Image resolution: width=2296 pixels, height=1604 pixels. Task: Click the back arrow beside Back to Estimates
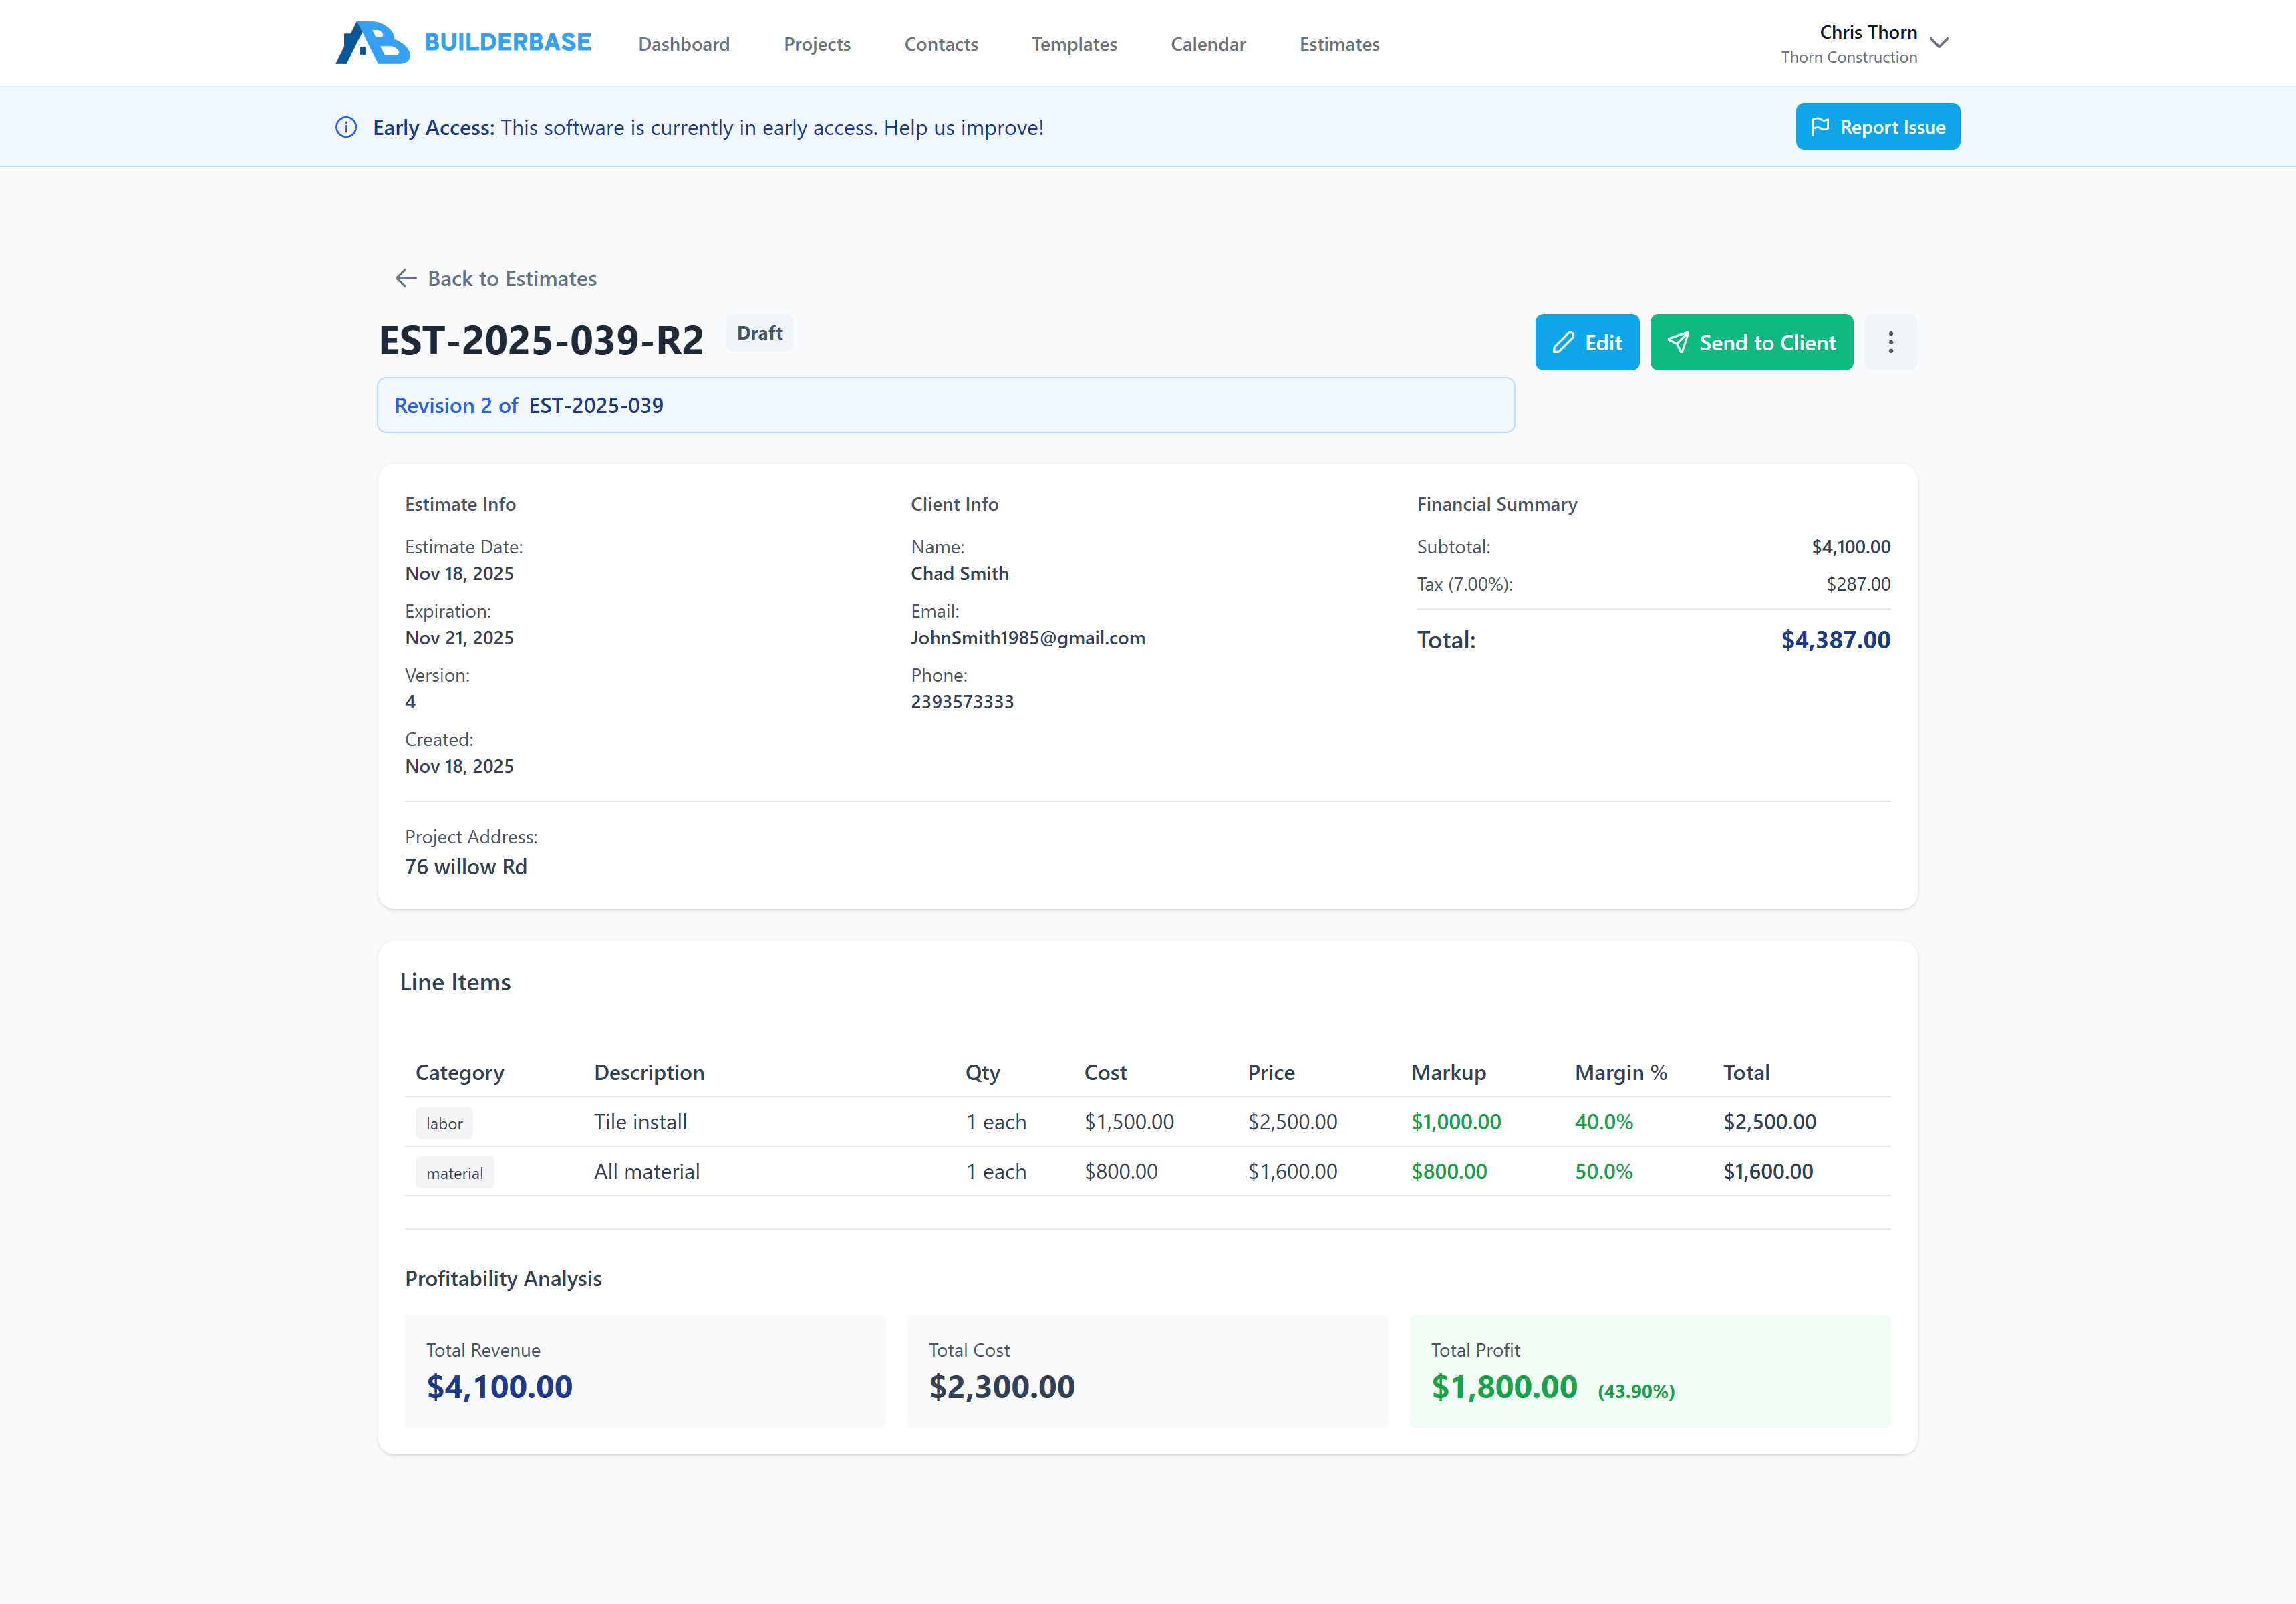click(405, 278)
